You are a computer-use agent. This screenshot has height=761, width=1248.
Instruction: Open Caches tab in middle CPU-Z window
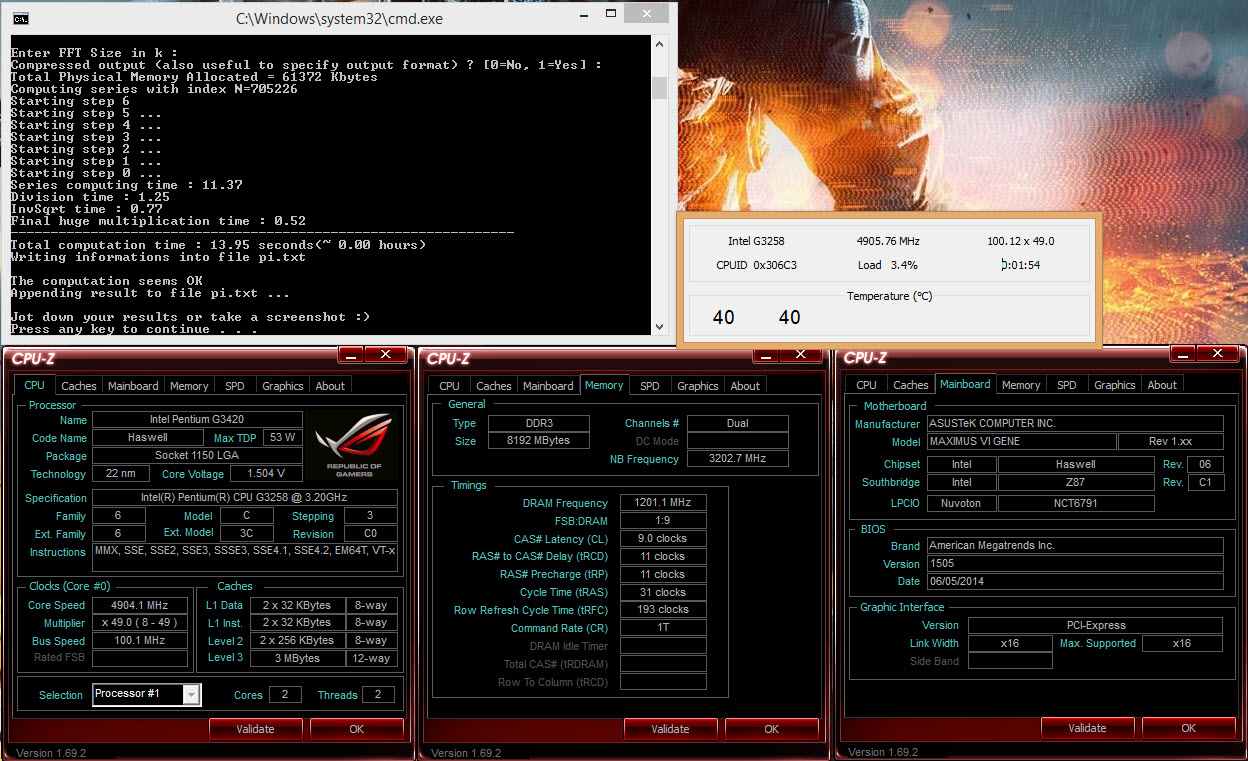[494, 386]
